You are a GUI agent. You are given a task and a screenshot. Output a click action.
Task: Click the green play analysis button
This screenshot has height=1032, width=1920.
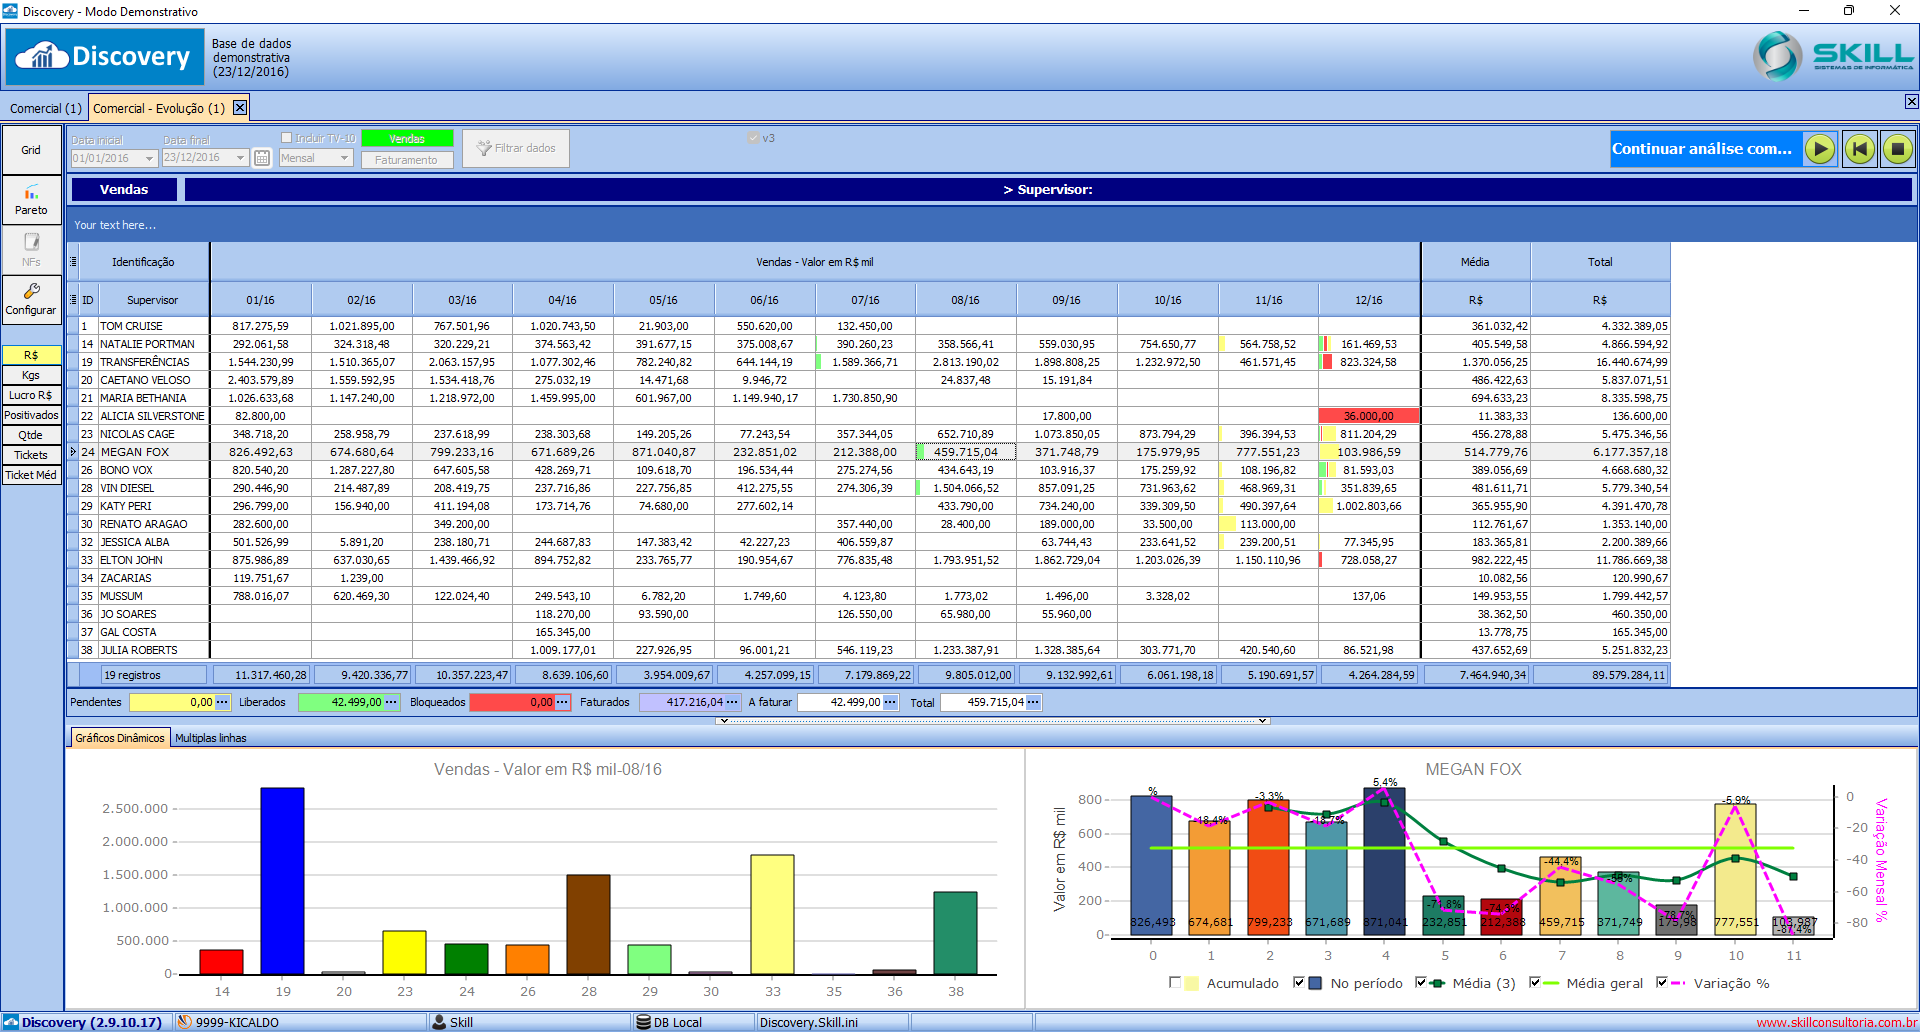(1820, 149)
